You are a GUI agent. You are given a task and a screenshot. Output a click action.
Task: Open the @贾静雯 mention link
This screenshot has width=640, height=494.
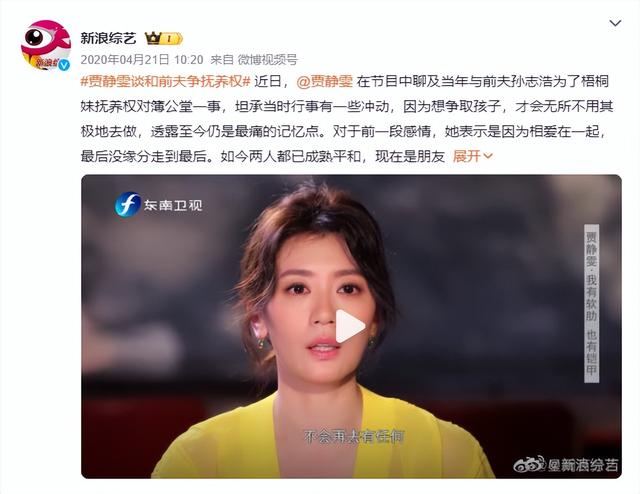[324, 82]
